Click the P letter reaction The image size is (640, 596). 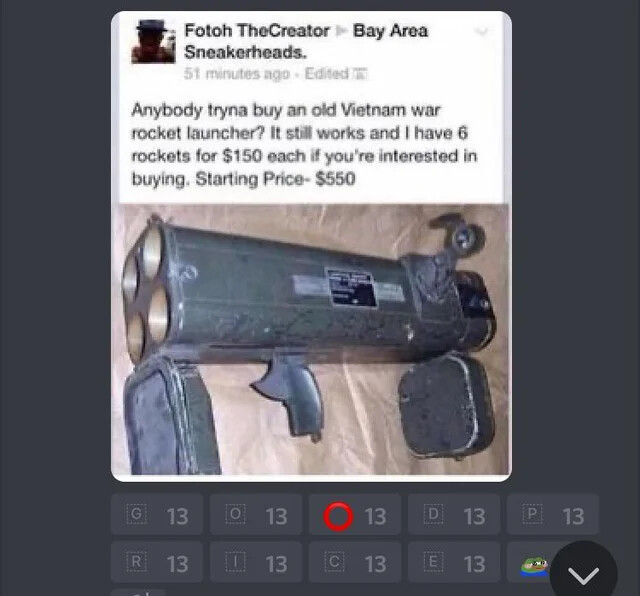pos(553,514)
